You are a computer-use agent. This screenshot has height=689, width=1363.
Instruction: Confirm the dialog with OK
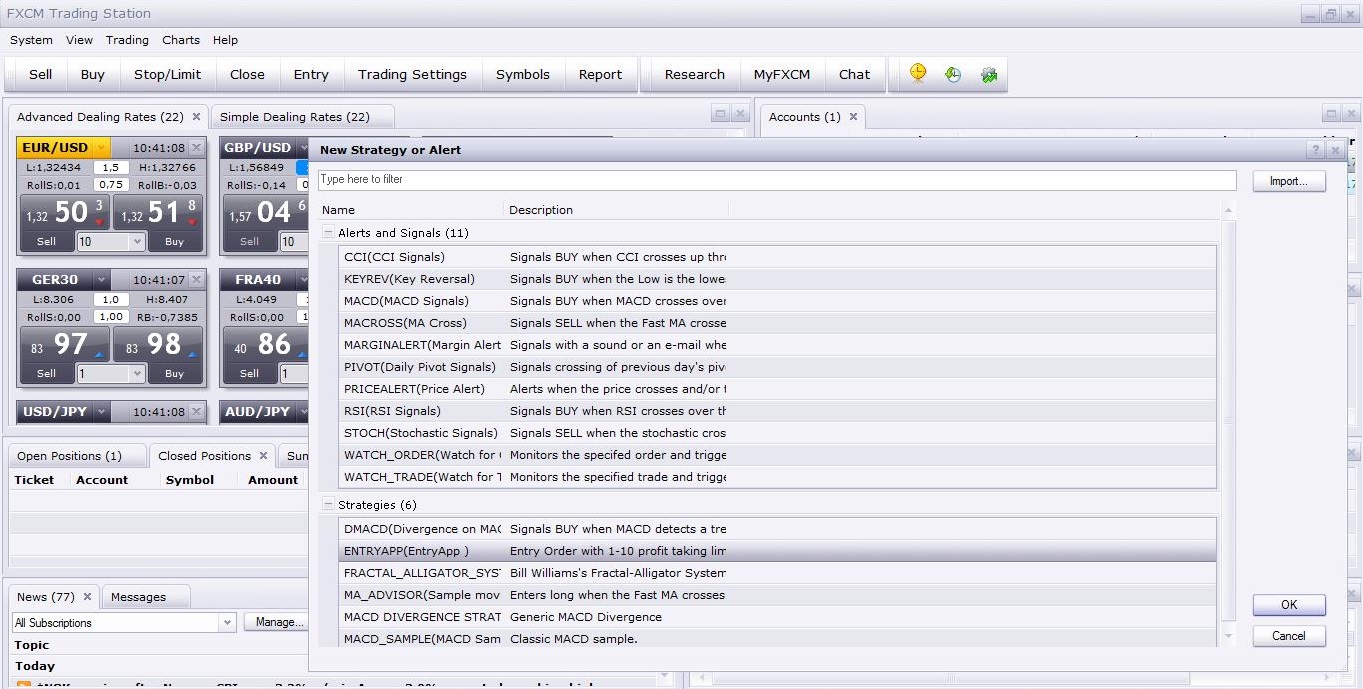click(x=1288, y=604)
